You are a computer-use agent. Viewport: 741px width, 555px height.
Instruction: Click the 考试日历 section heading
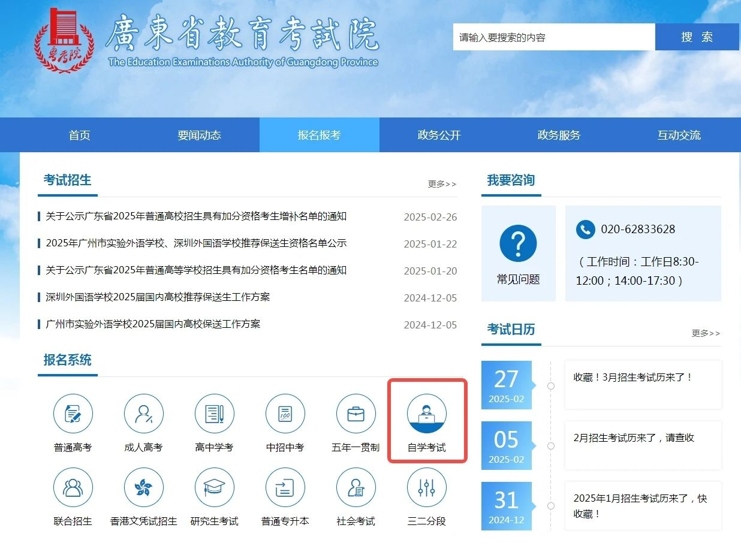tap(511, 330)
